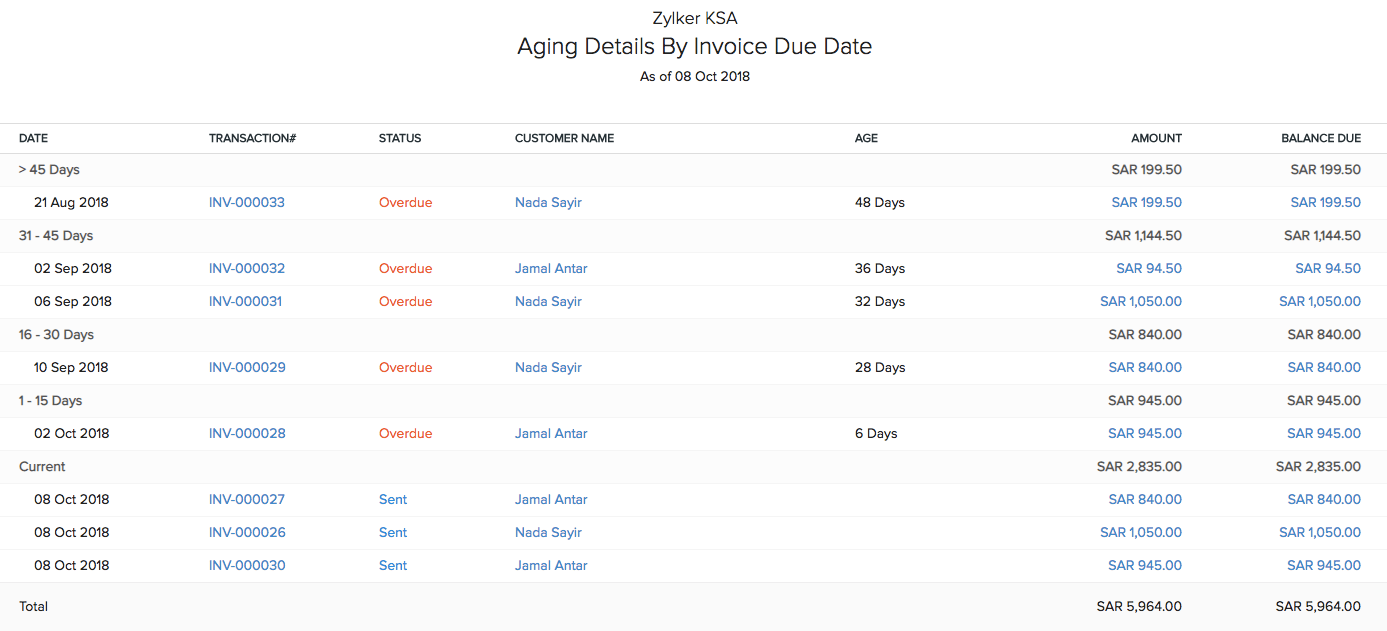Select the > 45 Days group row

click(x=49, y=169)
